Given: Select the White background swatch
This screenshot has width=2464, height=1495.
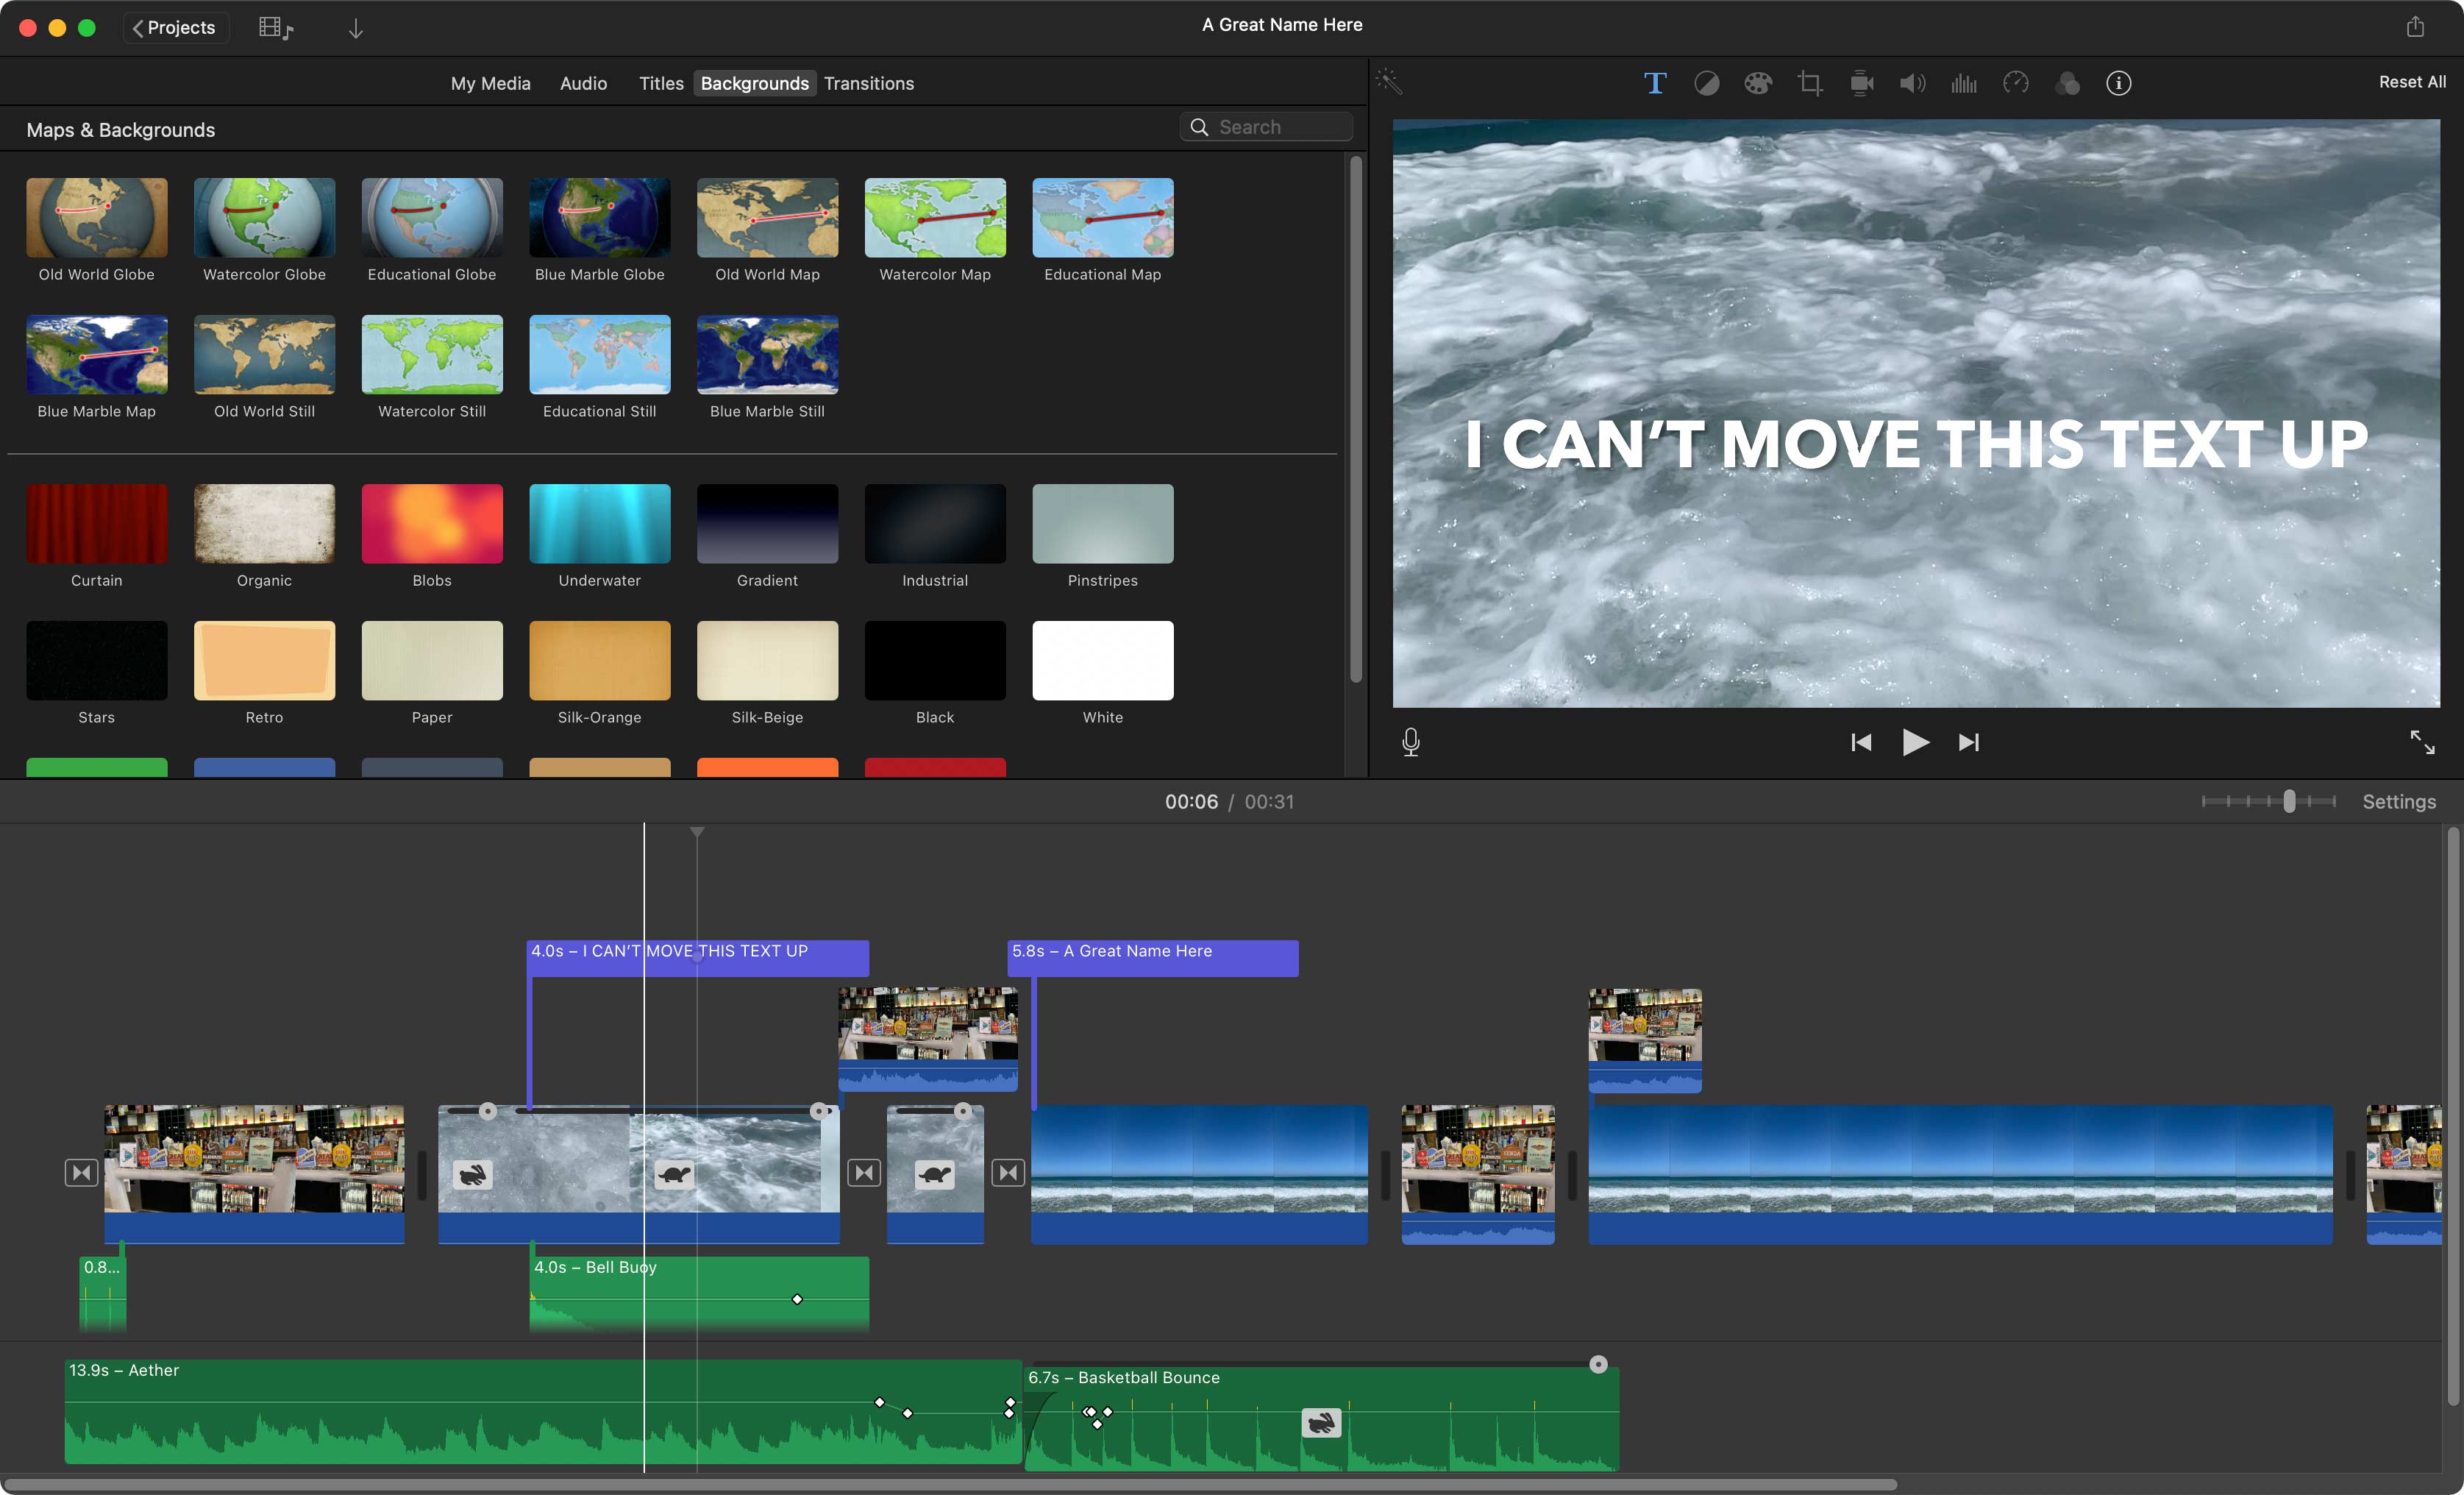Looking at the screenshot, I should coord(1103,661).
